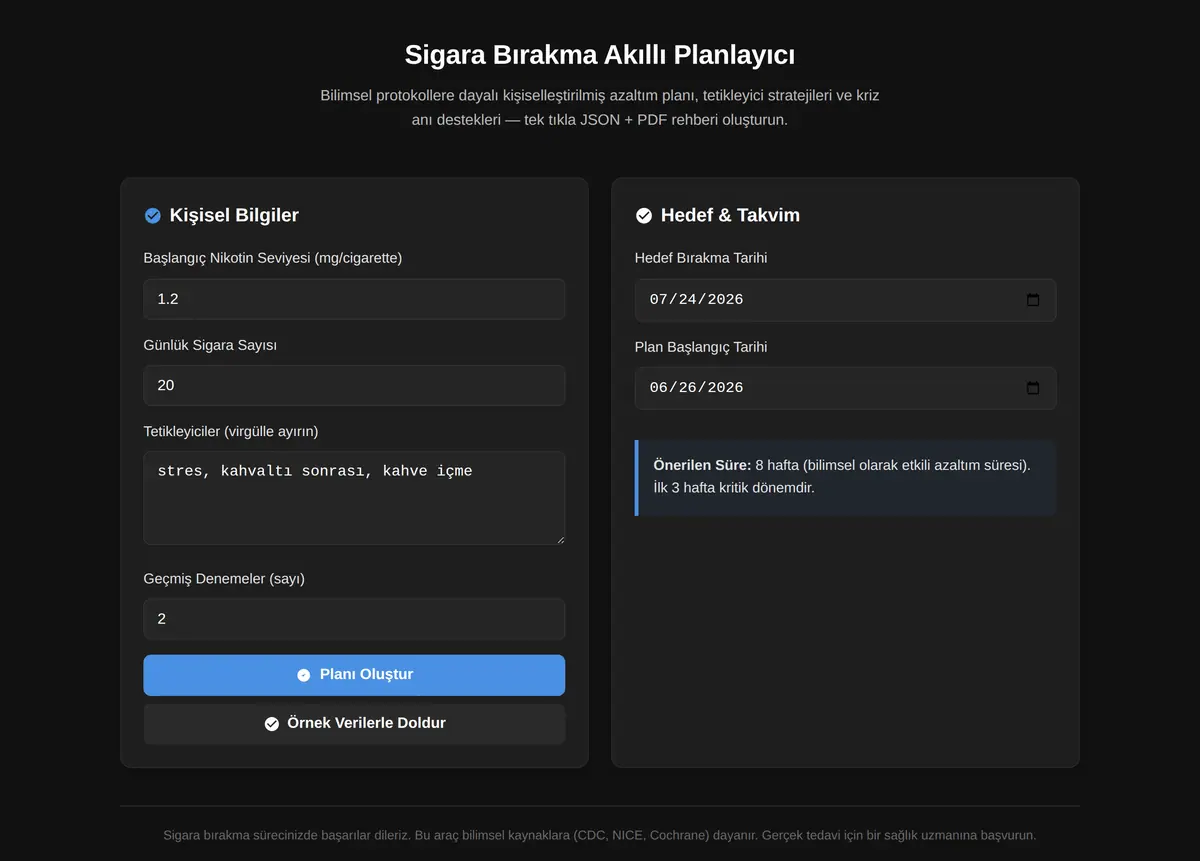Click the 'Plan Başlangıç Tarihi' label
1200x861 pixels.
[701, 347]
